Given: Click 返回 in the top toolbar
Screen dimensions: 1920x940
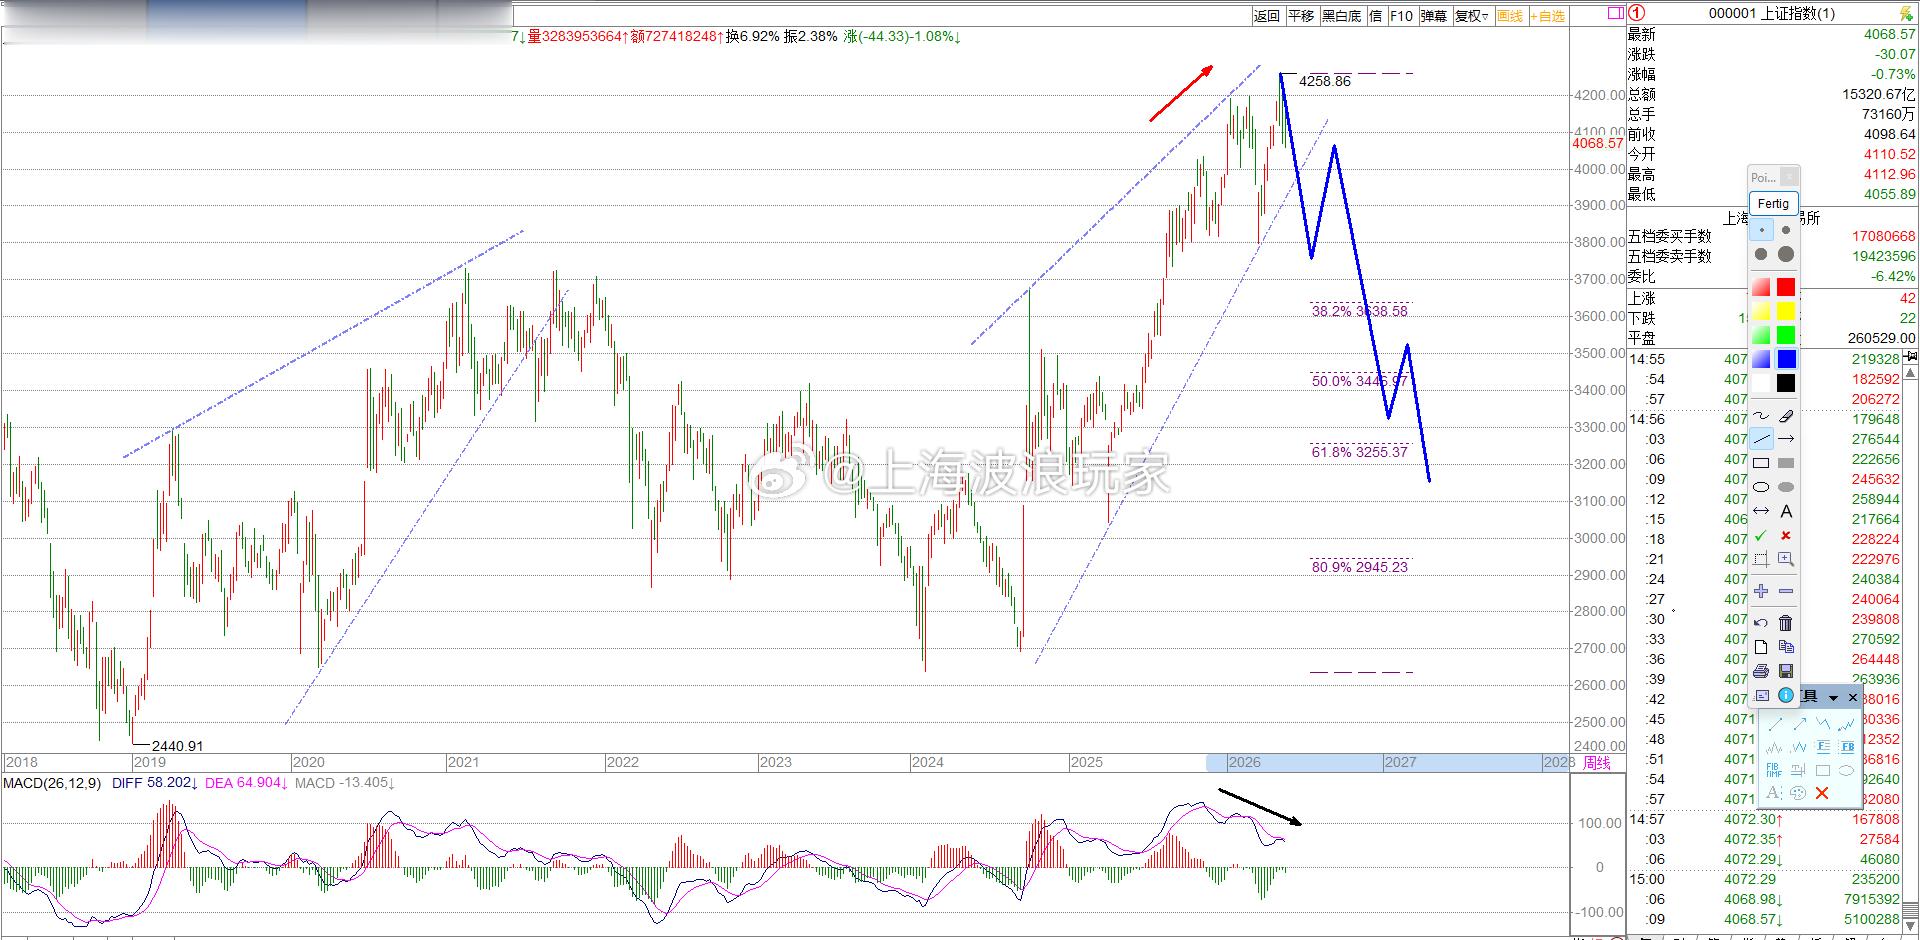Looking at the screenshot, I should tap(1267, 16).
